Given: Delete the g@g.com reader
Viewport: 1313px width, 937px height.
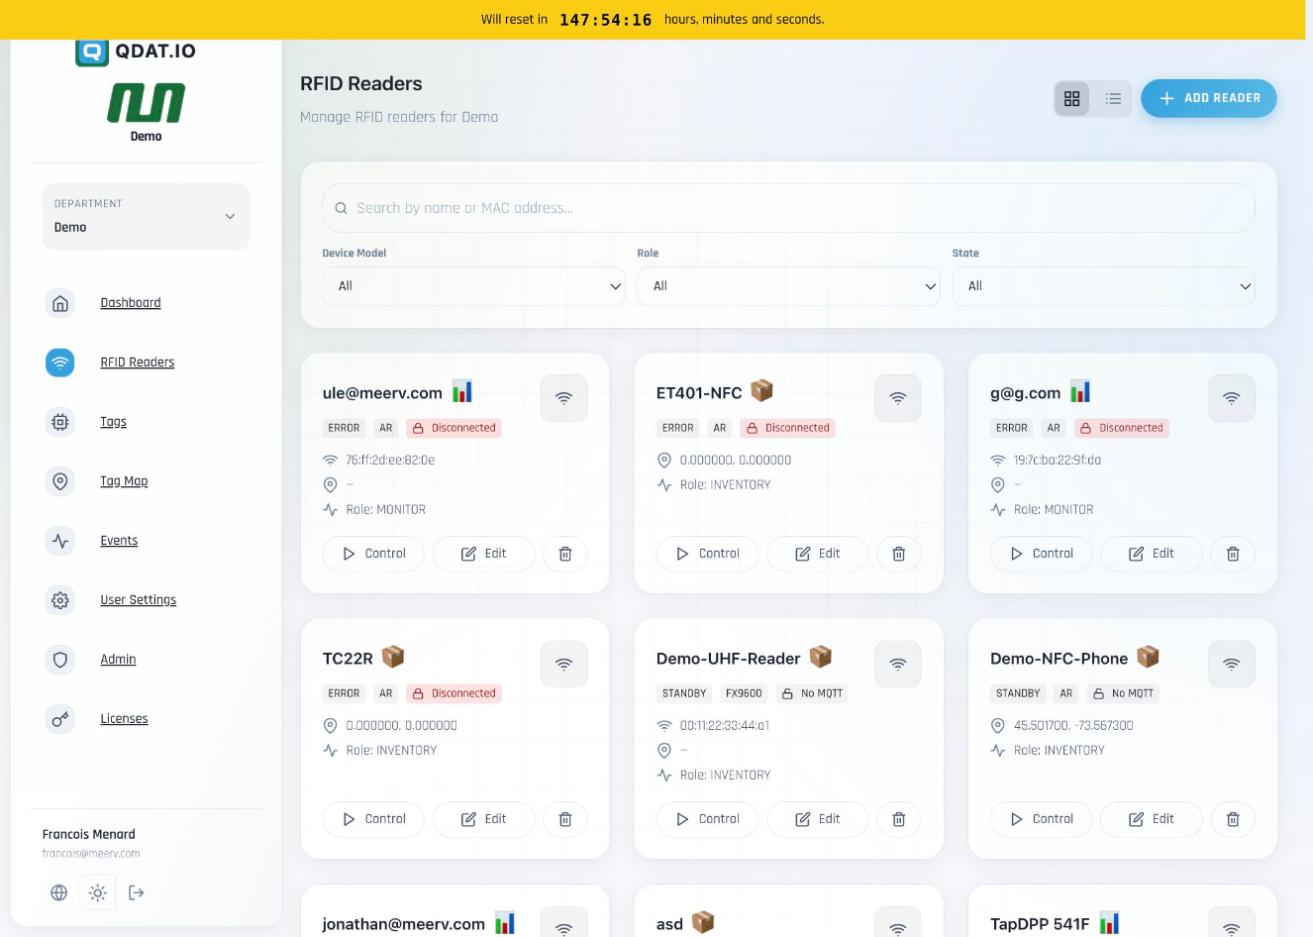Looking at the screenshot, I should [1233, 554].
